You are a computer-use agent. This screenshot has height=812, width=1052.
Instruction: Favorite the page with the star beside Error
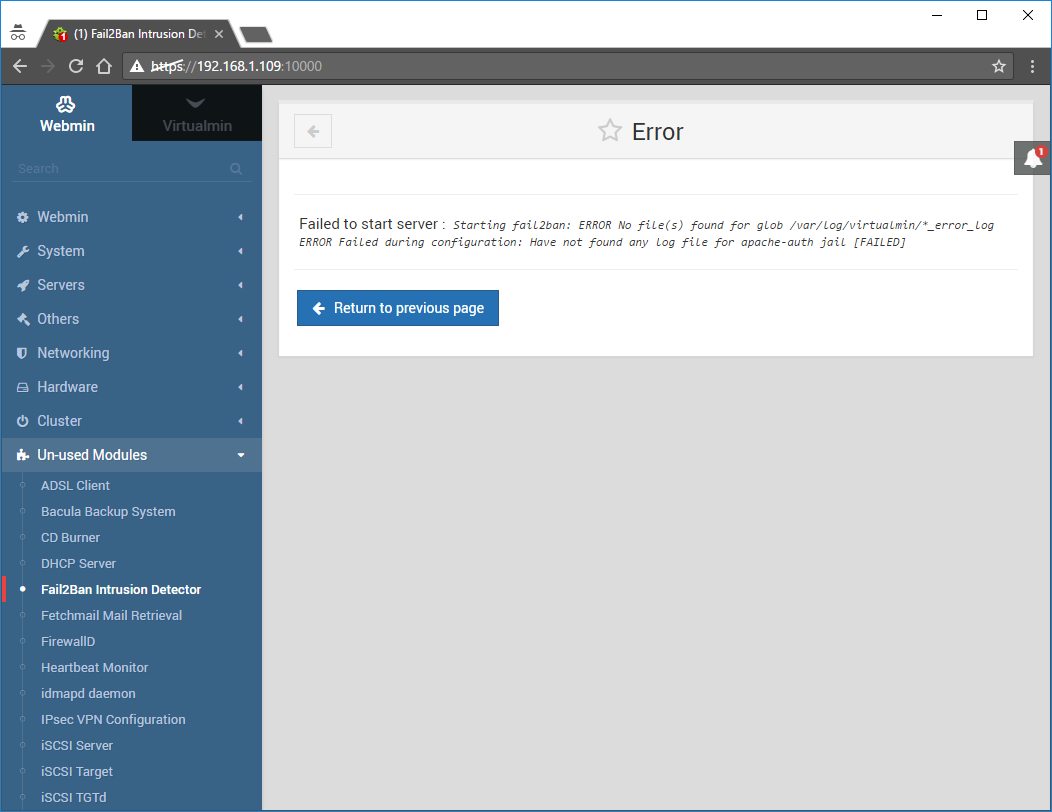(610, 130)
